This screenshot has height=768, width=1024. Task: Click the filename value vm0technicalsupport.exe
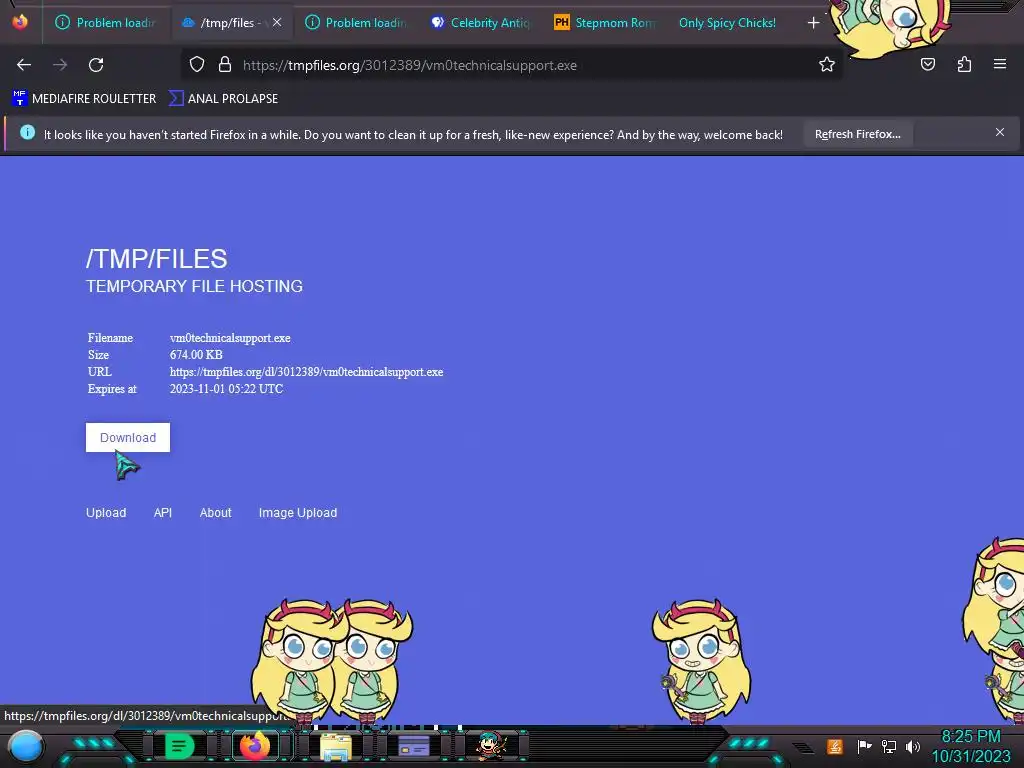coord(230,338)
